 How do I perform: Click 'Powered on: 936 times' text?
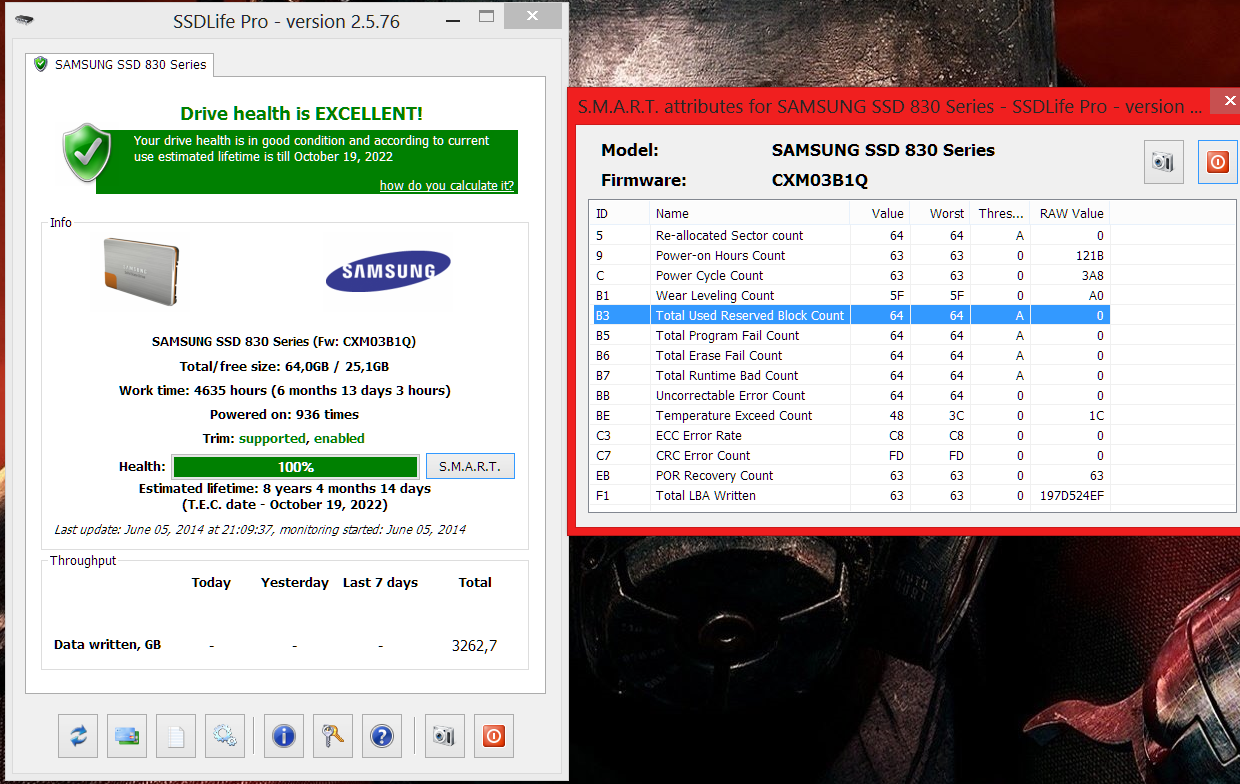tap(284, 414)
